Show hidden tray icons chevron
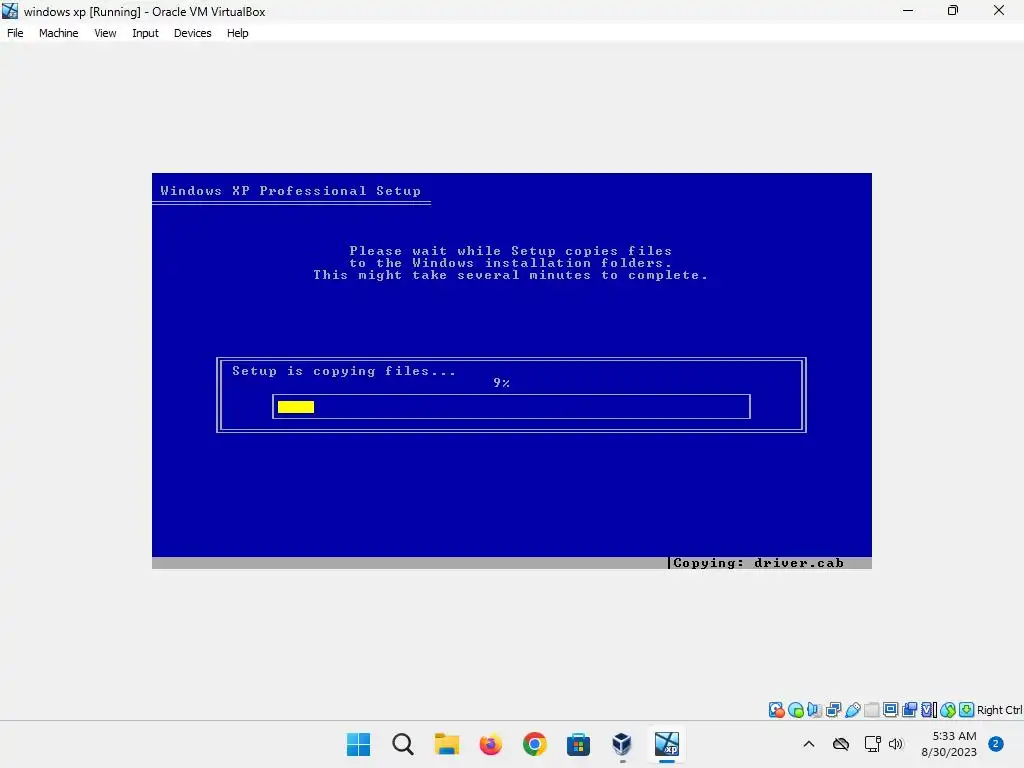Image resolution: width=1024 pixels, height=768 pixels. tap(808, 744)
